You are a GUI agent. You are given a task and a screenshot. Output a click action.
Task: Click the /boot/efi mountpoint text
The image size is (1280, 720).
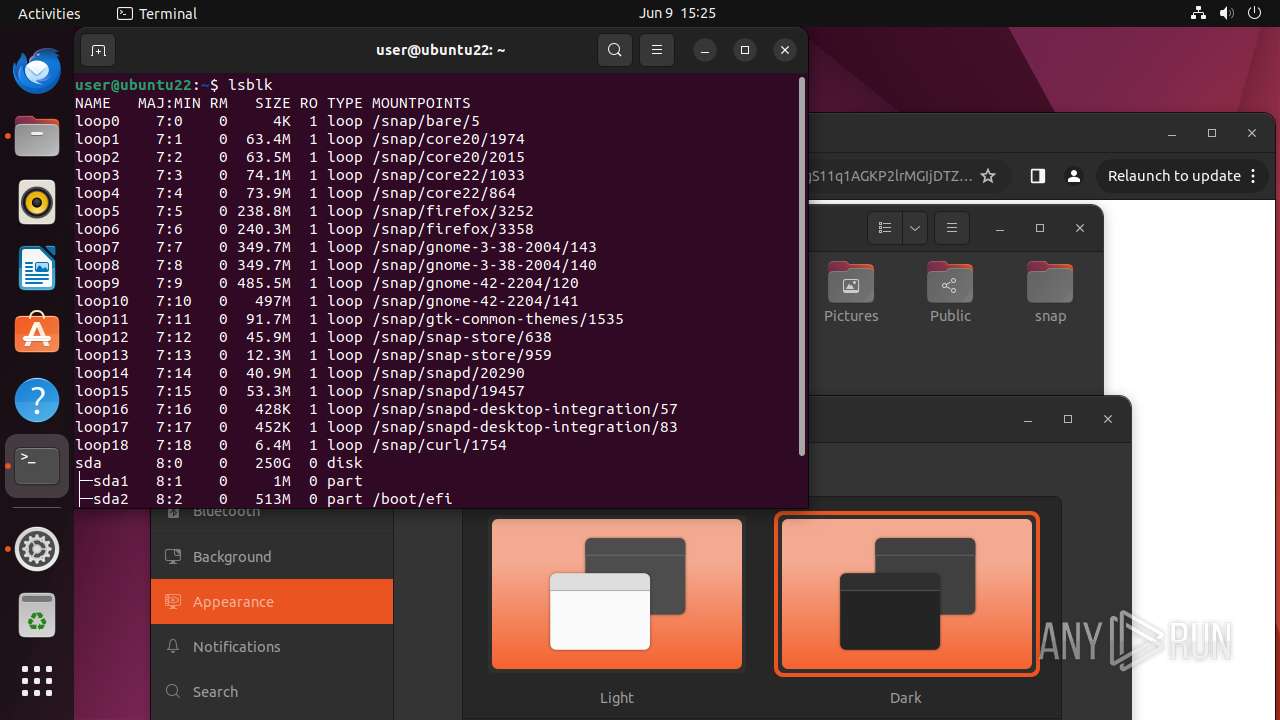pos(412,499)
